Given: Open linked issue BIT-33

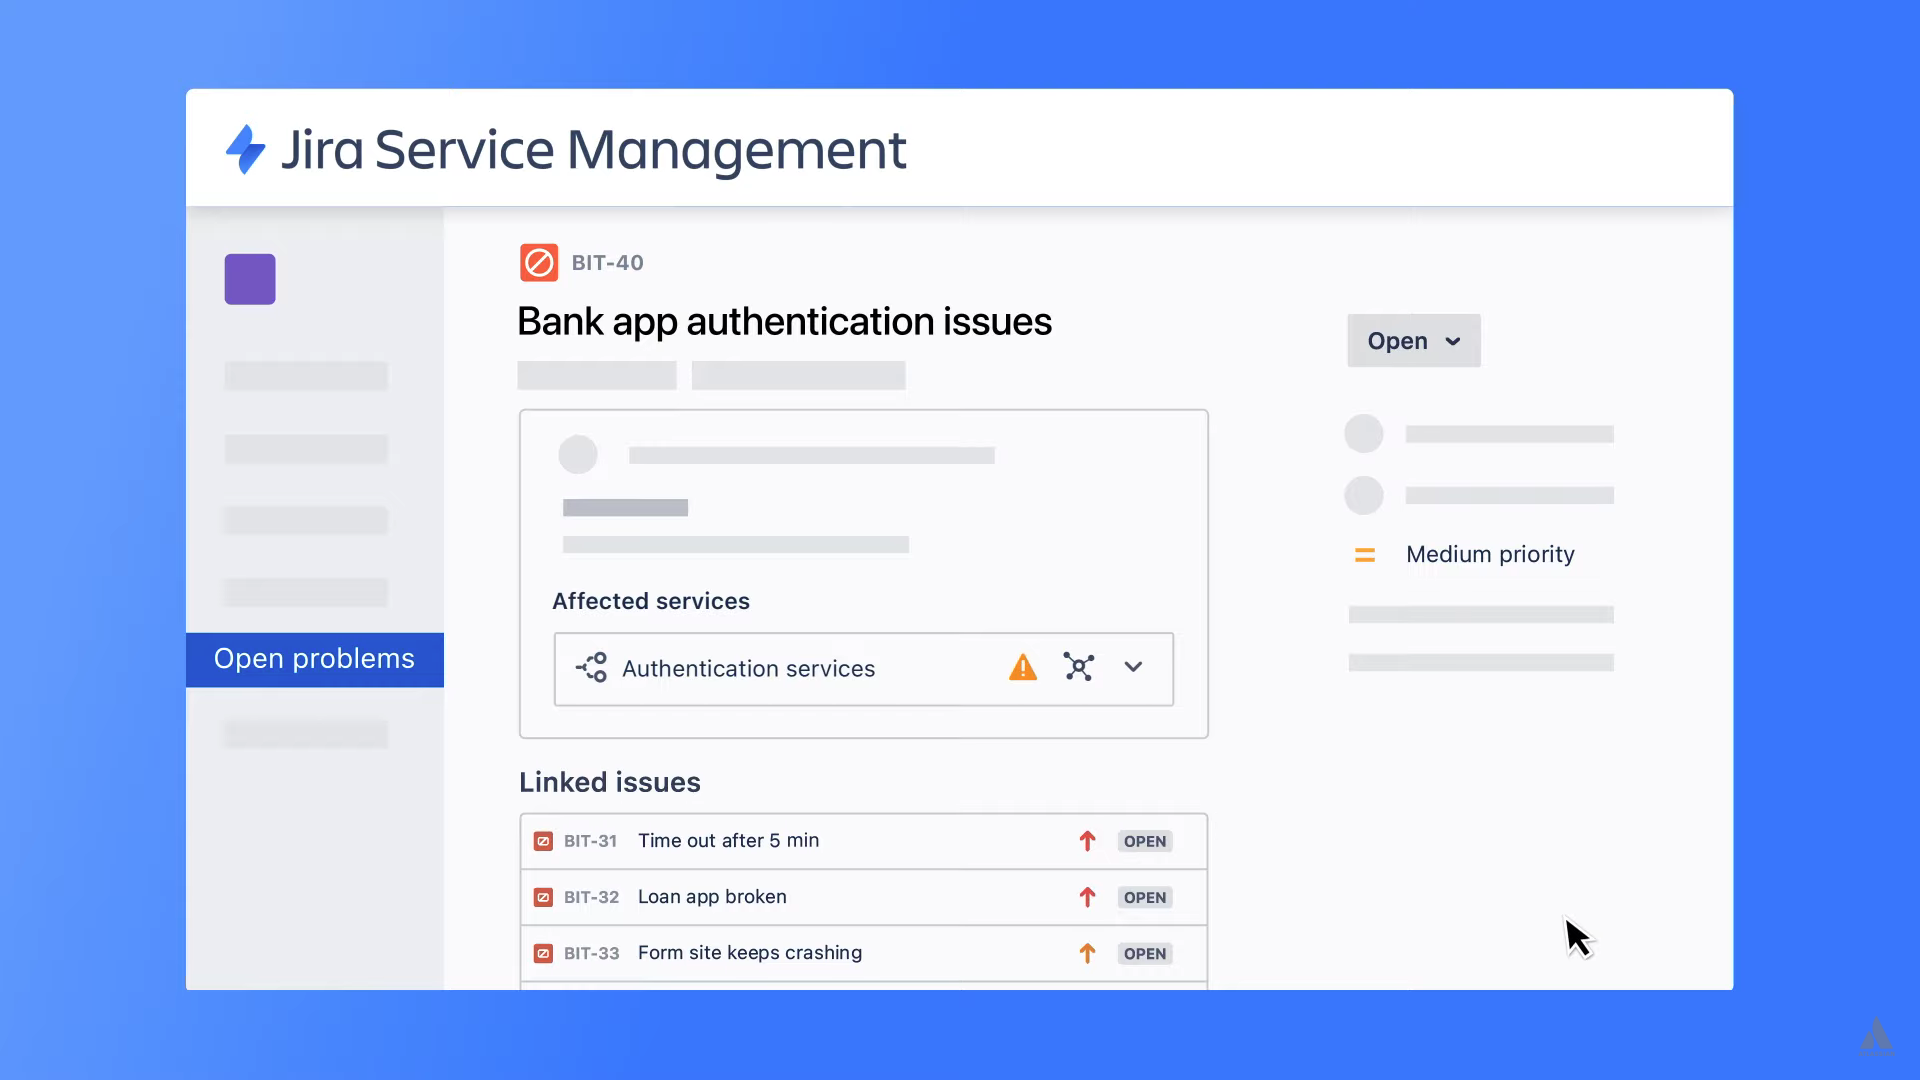Looking at the screenshot, I should click(x=591, y=953).
